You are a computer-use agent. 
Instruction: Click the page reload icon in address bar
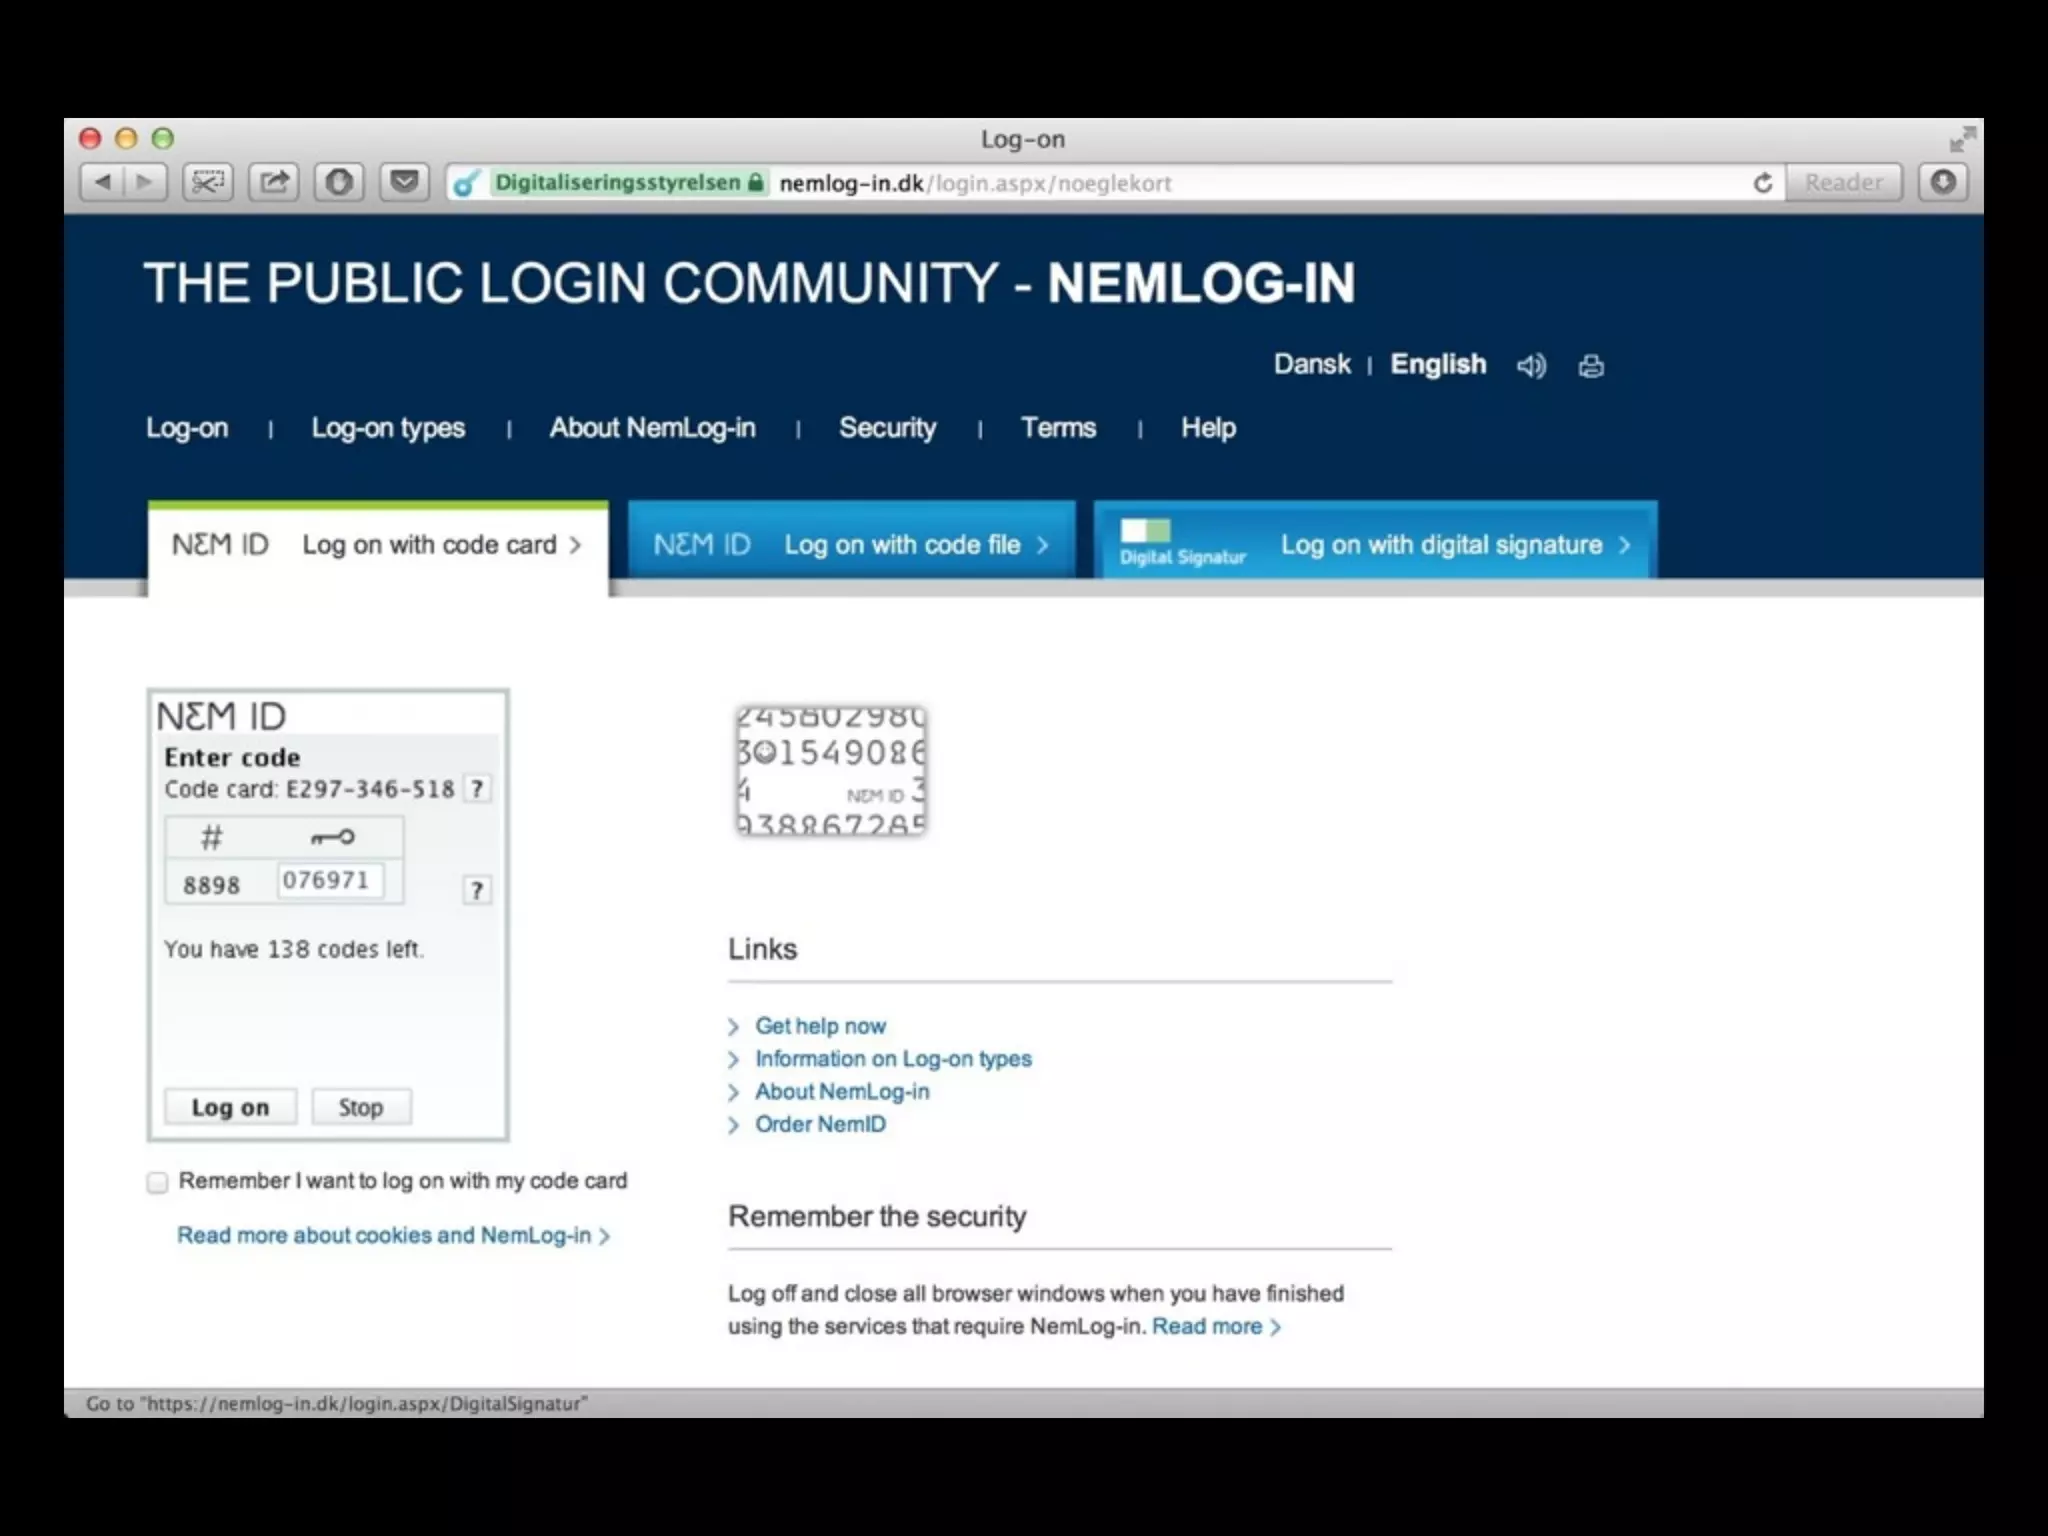point(1763,183)
